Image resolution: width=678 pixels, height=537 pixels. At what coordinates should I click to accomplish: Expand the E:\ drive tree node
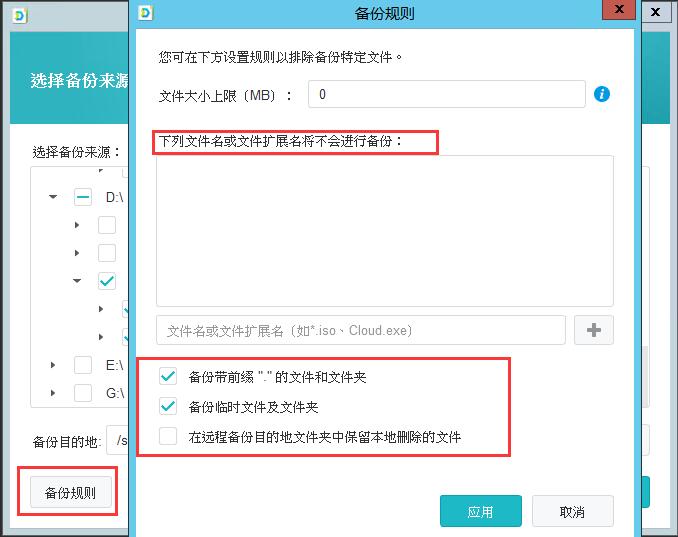click(x=53, y=366)
